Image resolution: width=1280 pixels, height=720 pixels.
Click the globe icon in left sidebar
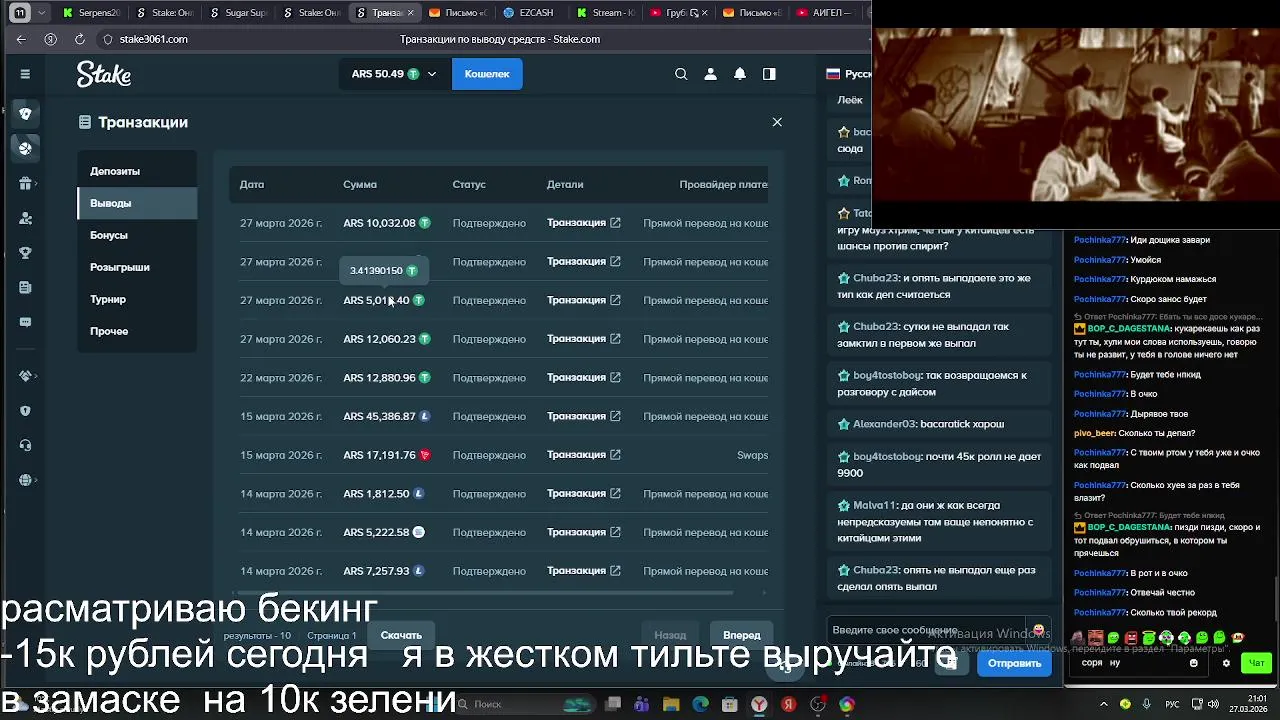25,481
